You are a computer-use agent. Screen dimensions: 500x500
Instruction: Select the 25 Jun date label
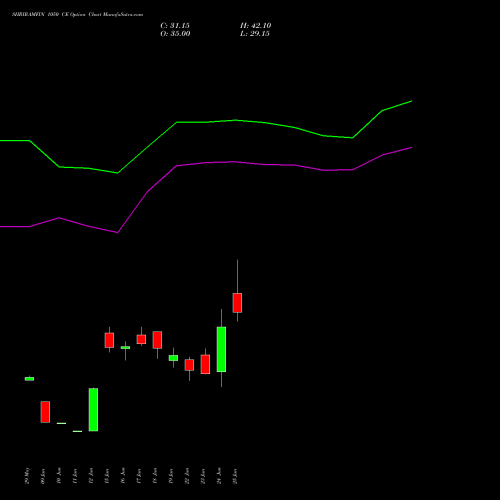(x=235, y=476)
